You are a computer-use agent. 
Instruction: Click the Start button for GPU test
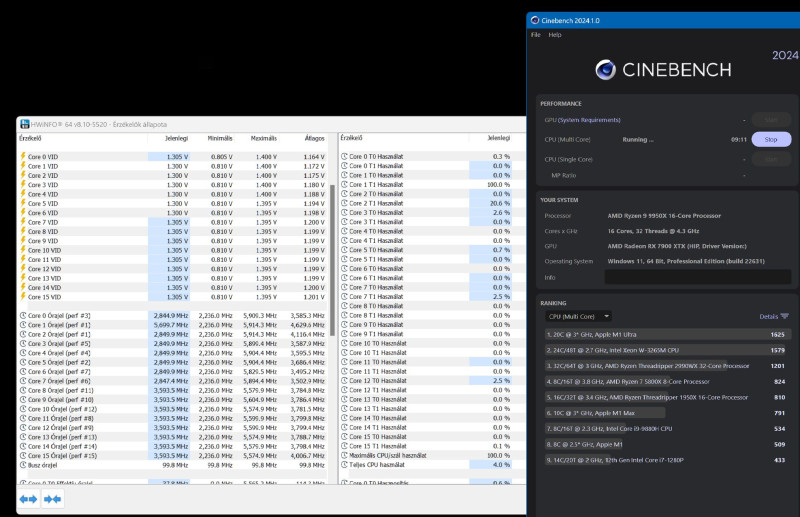pos(771,119)
